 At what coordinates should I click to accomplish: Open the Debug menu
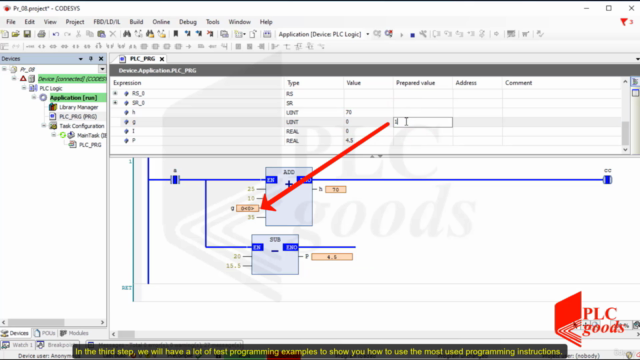coord(188,22)
